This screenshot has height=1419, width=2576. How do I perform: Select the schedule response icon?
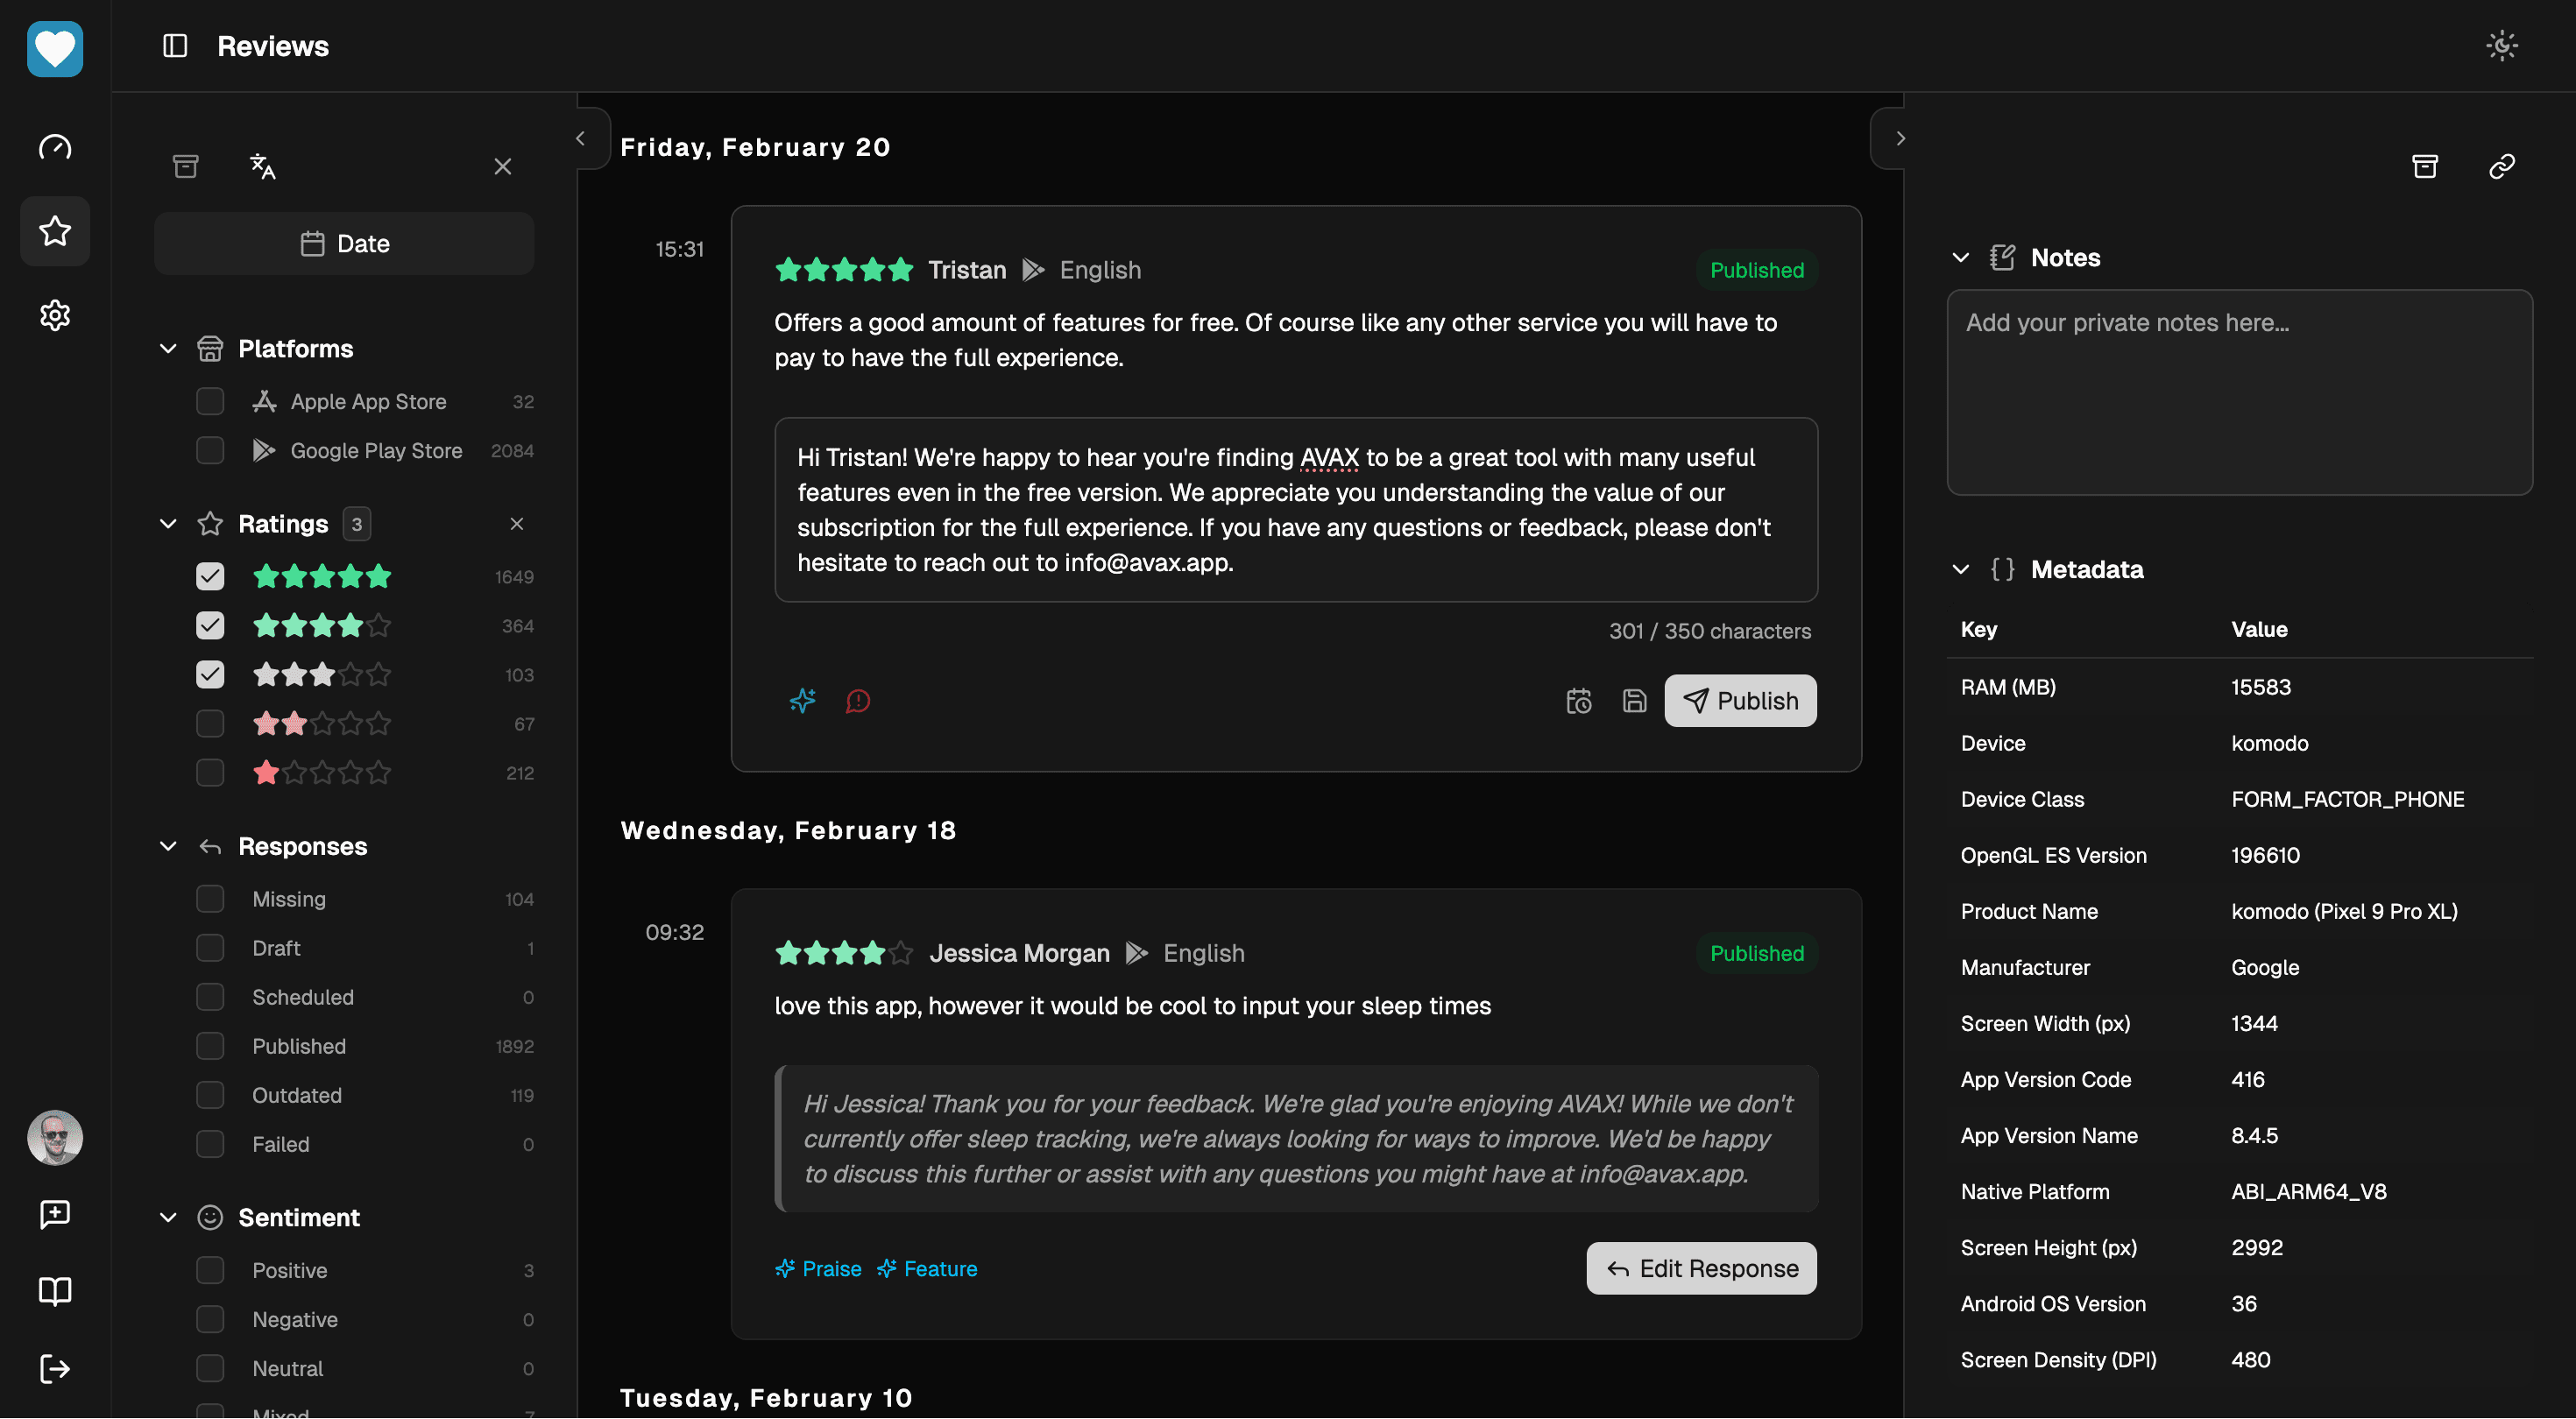tap(1578, 701)
